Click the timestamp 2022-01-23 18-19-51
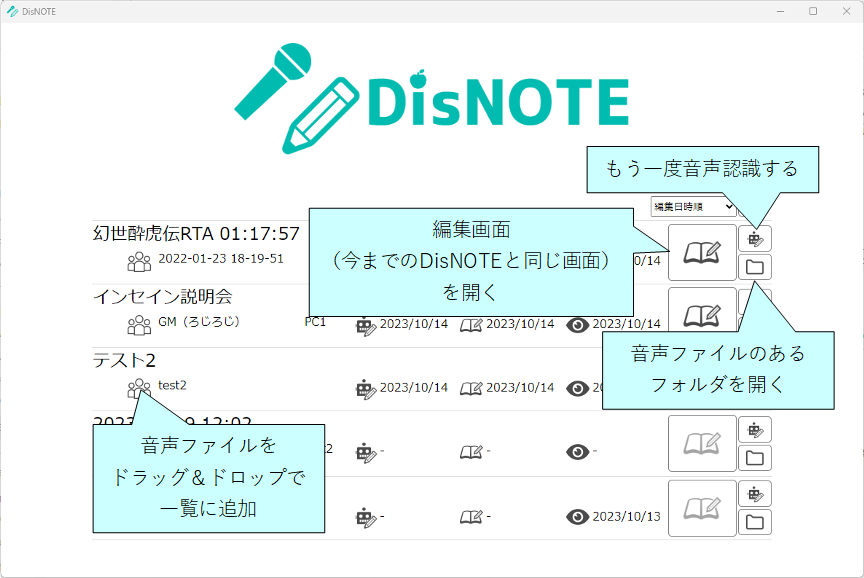This screenshot has width=864, height=578. point(221,259)
